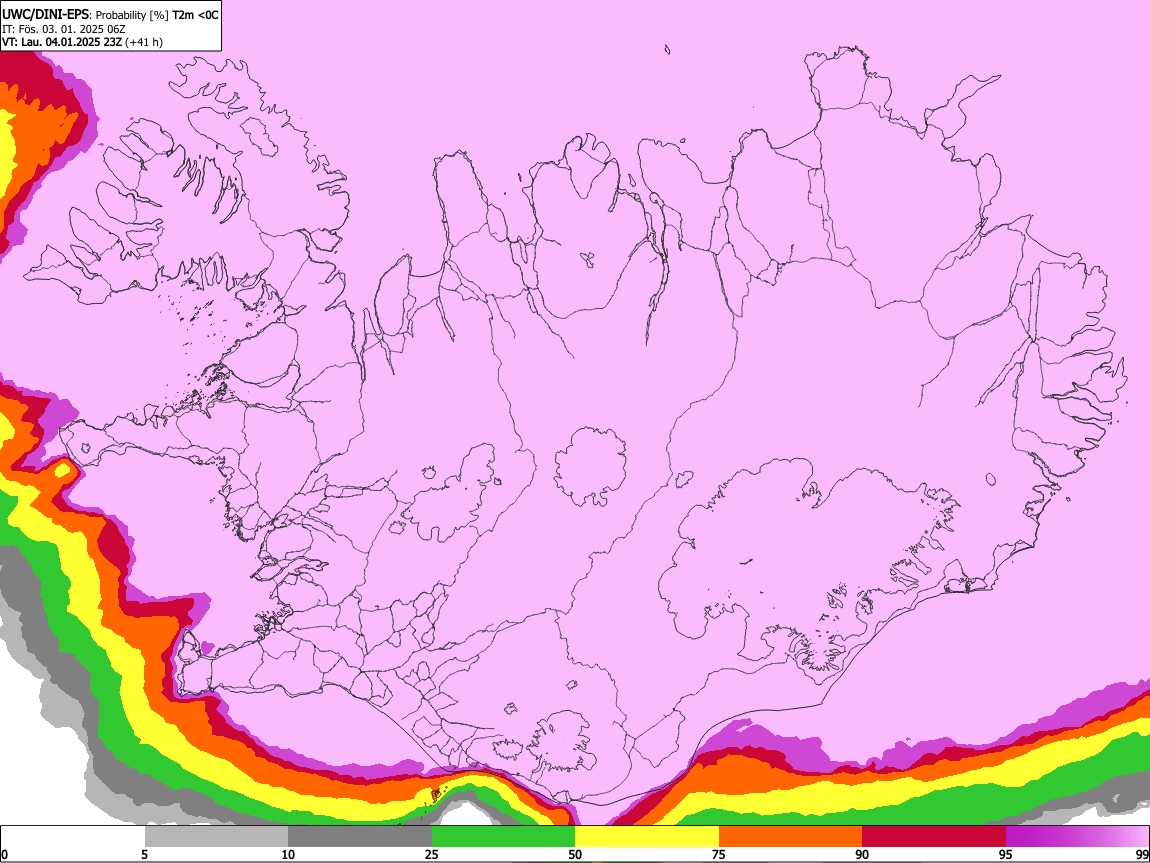The height and width of the screenshot is (863, 1150).
Task: Click the IT: Fös. 03. 01. 2025 06Z line
Action: point(64,29)
